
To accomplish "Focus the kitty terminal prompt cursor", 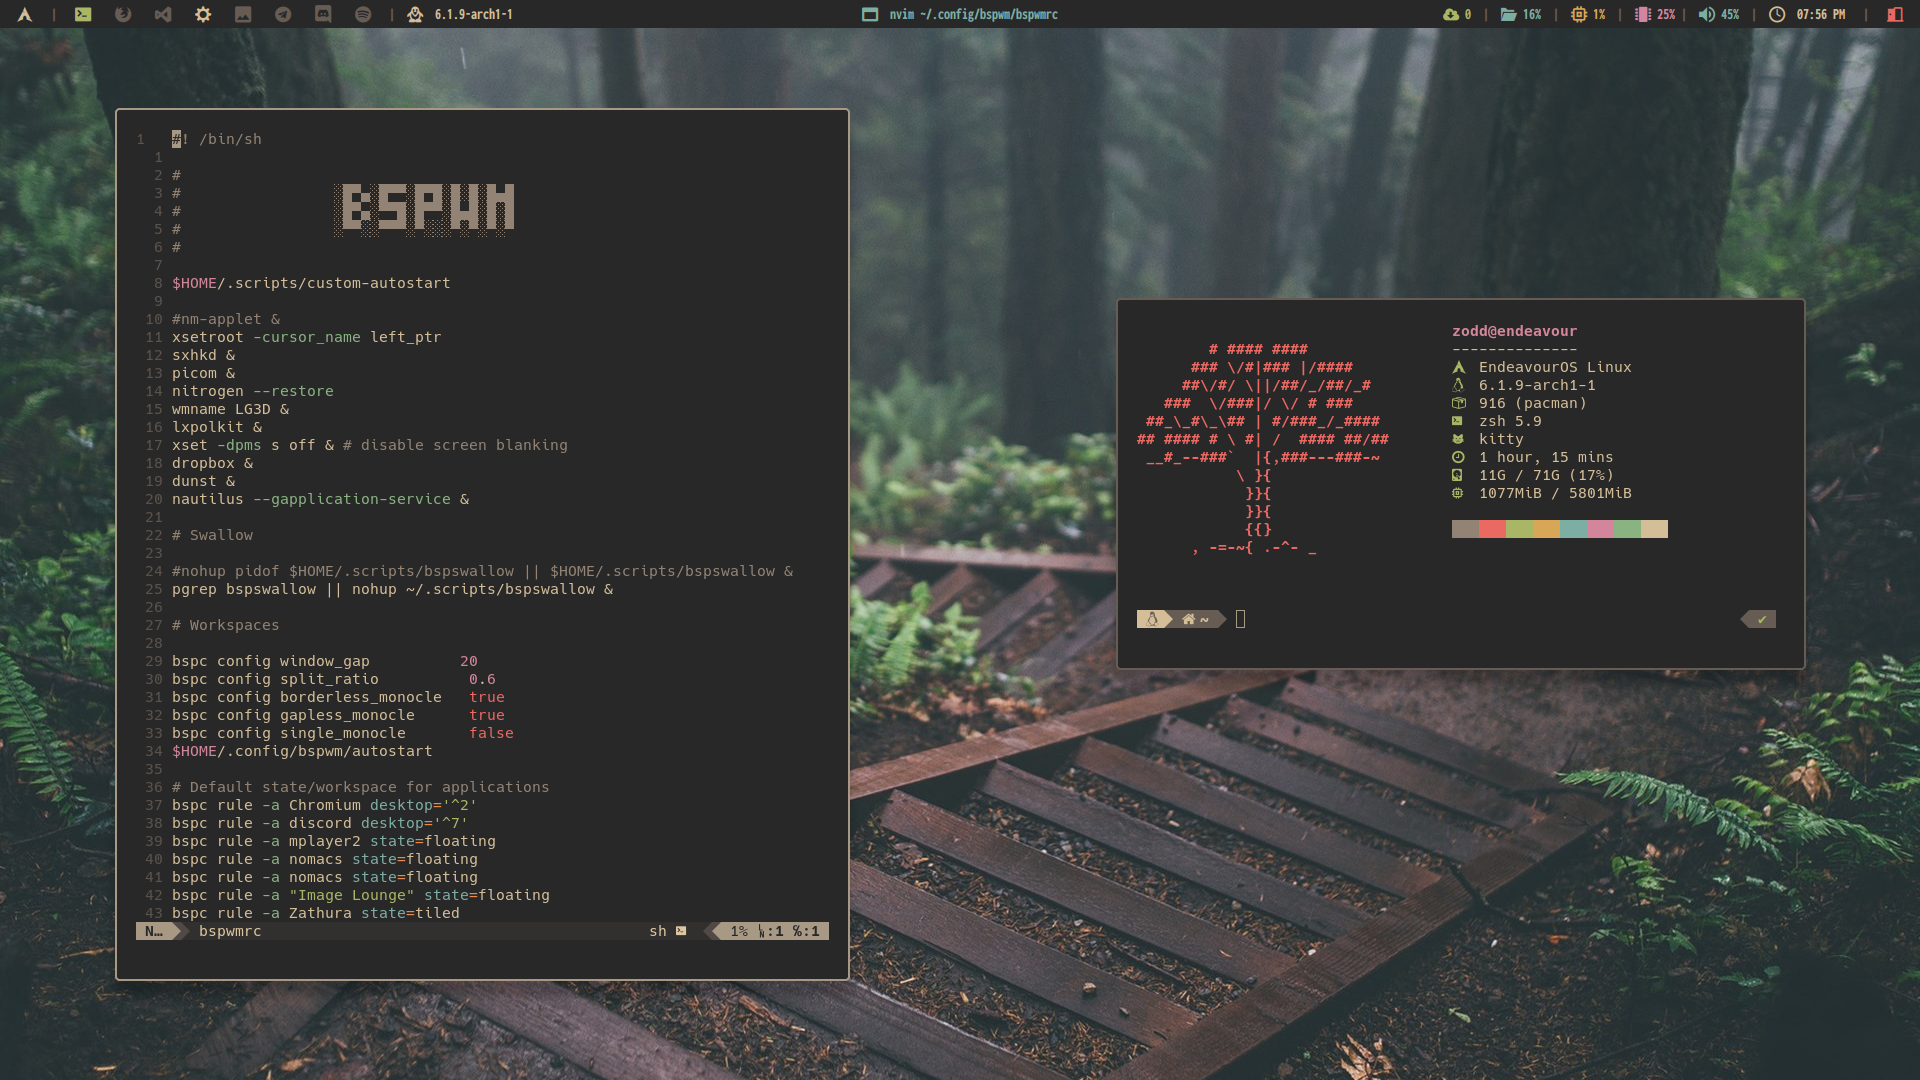I will tap(1240, 619).
